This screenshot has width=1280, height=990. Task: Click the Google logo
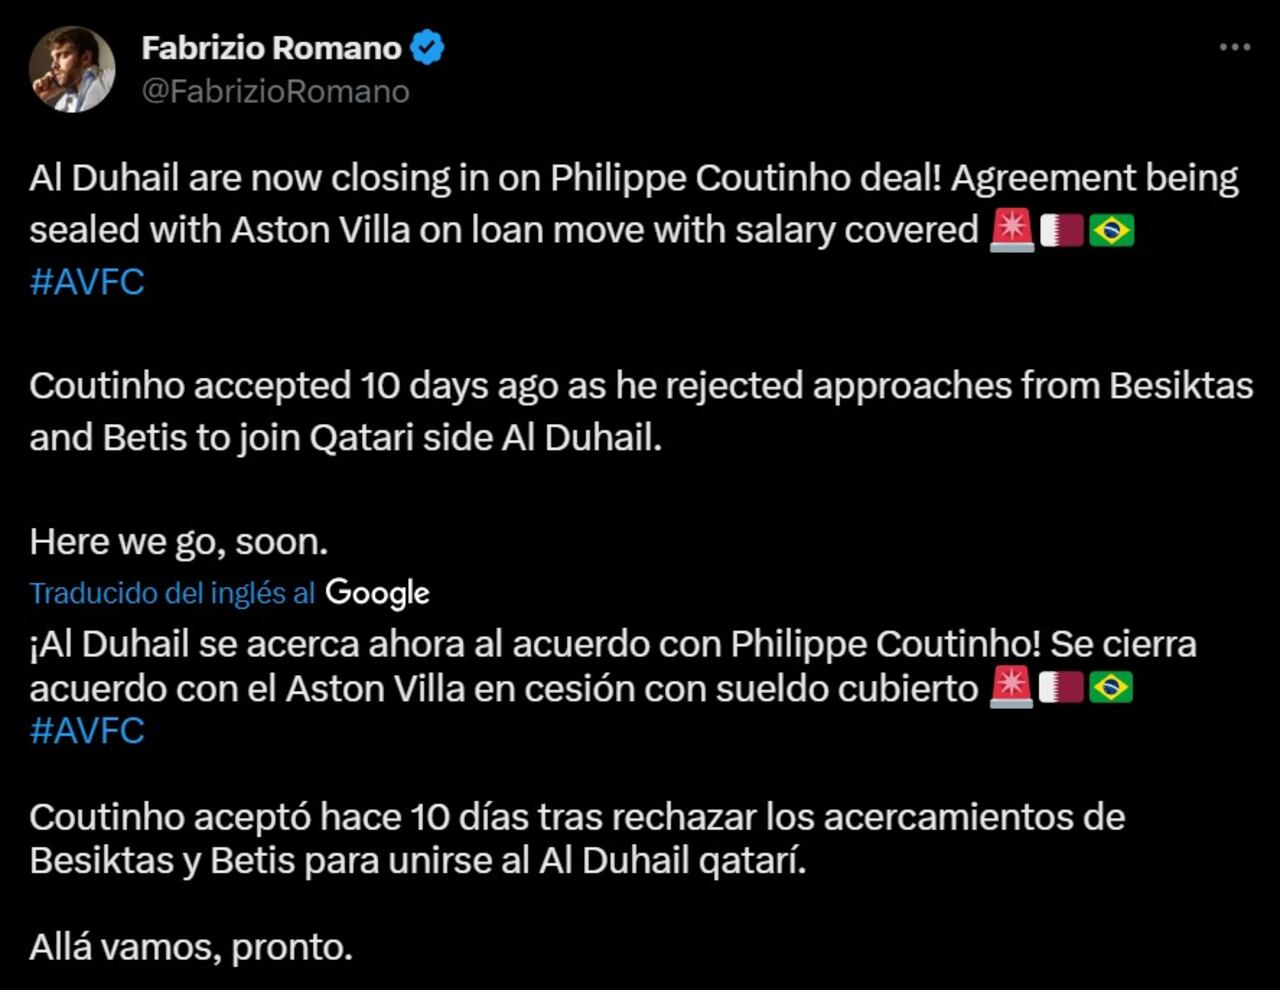tap(376, 593)
